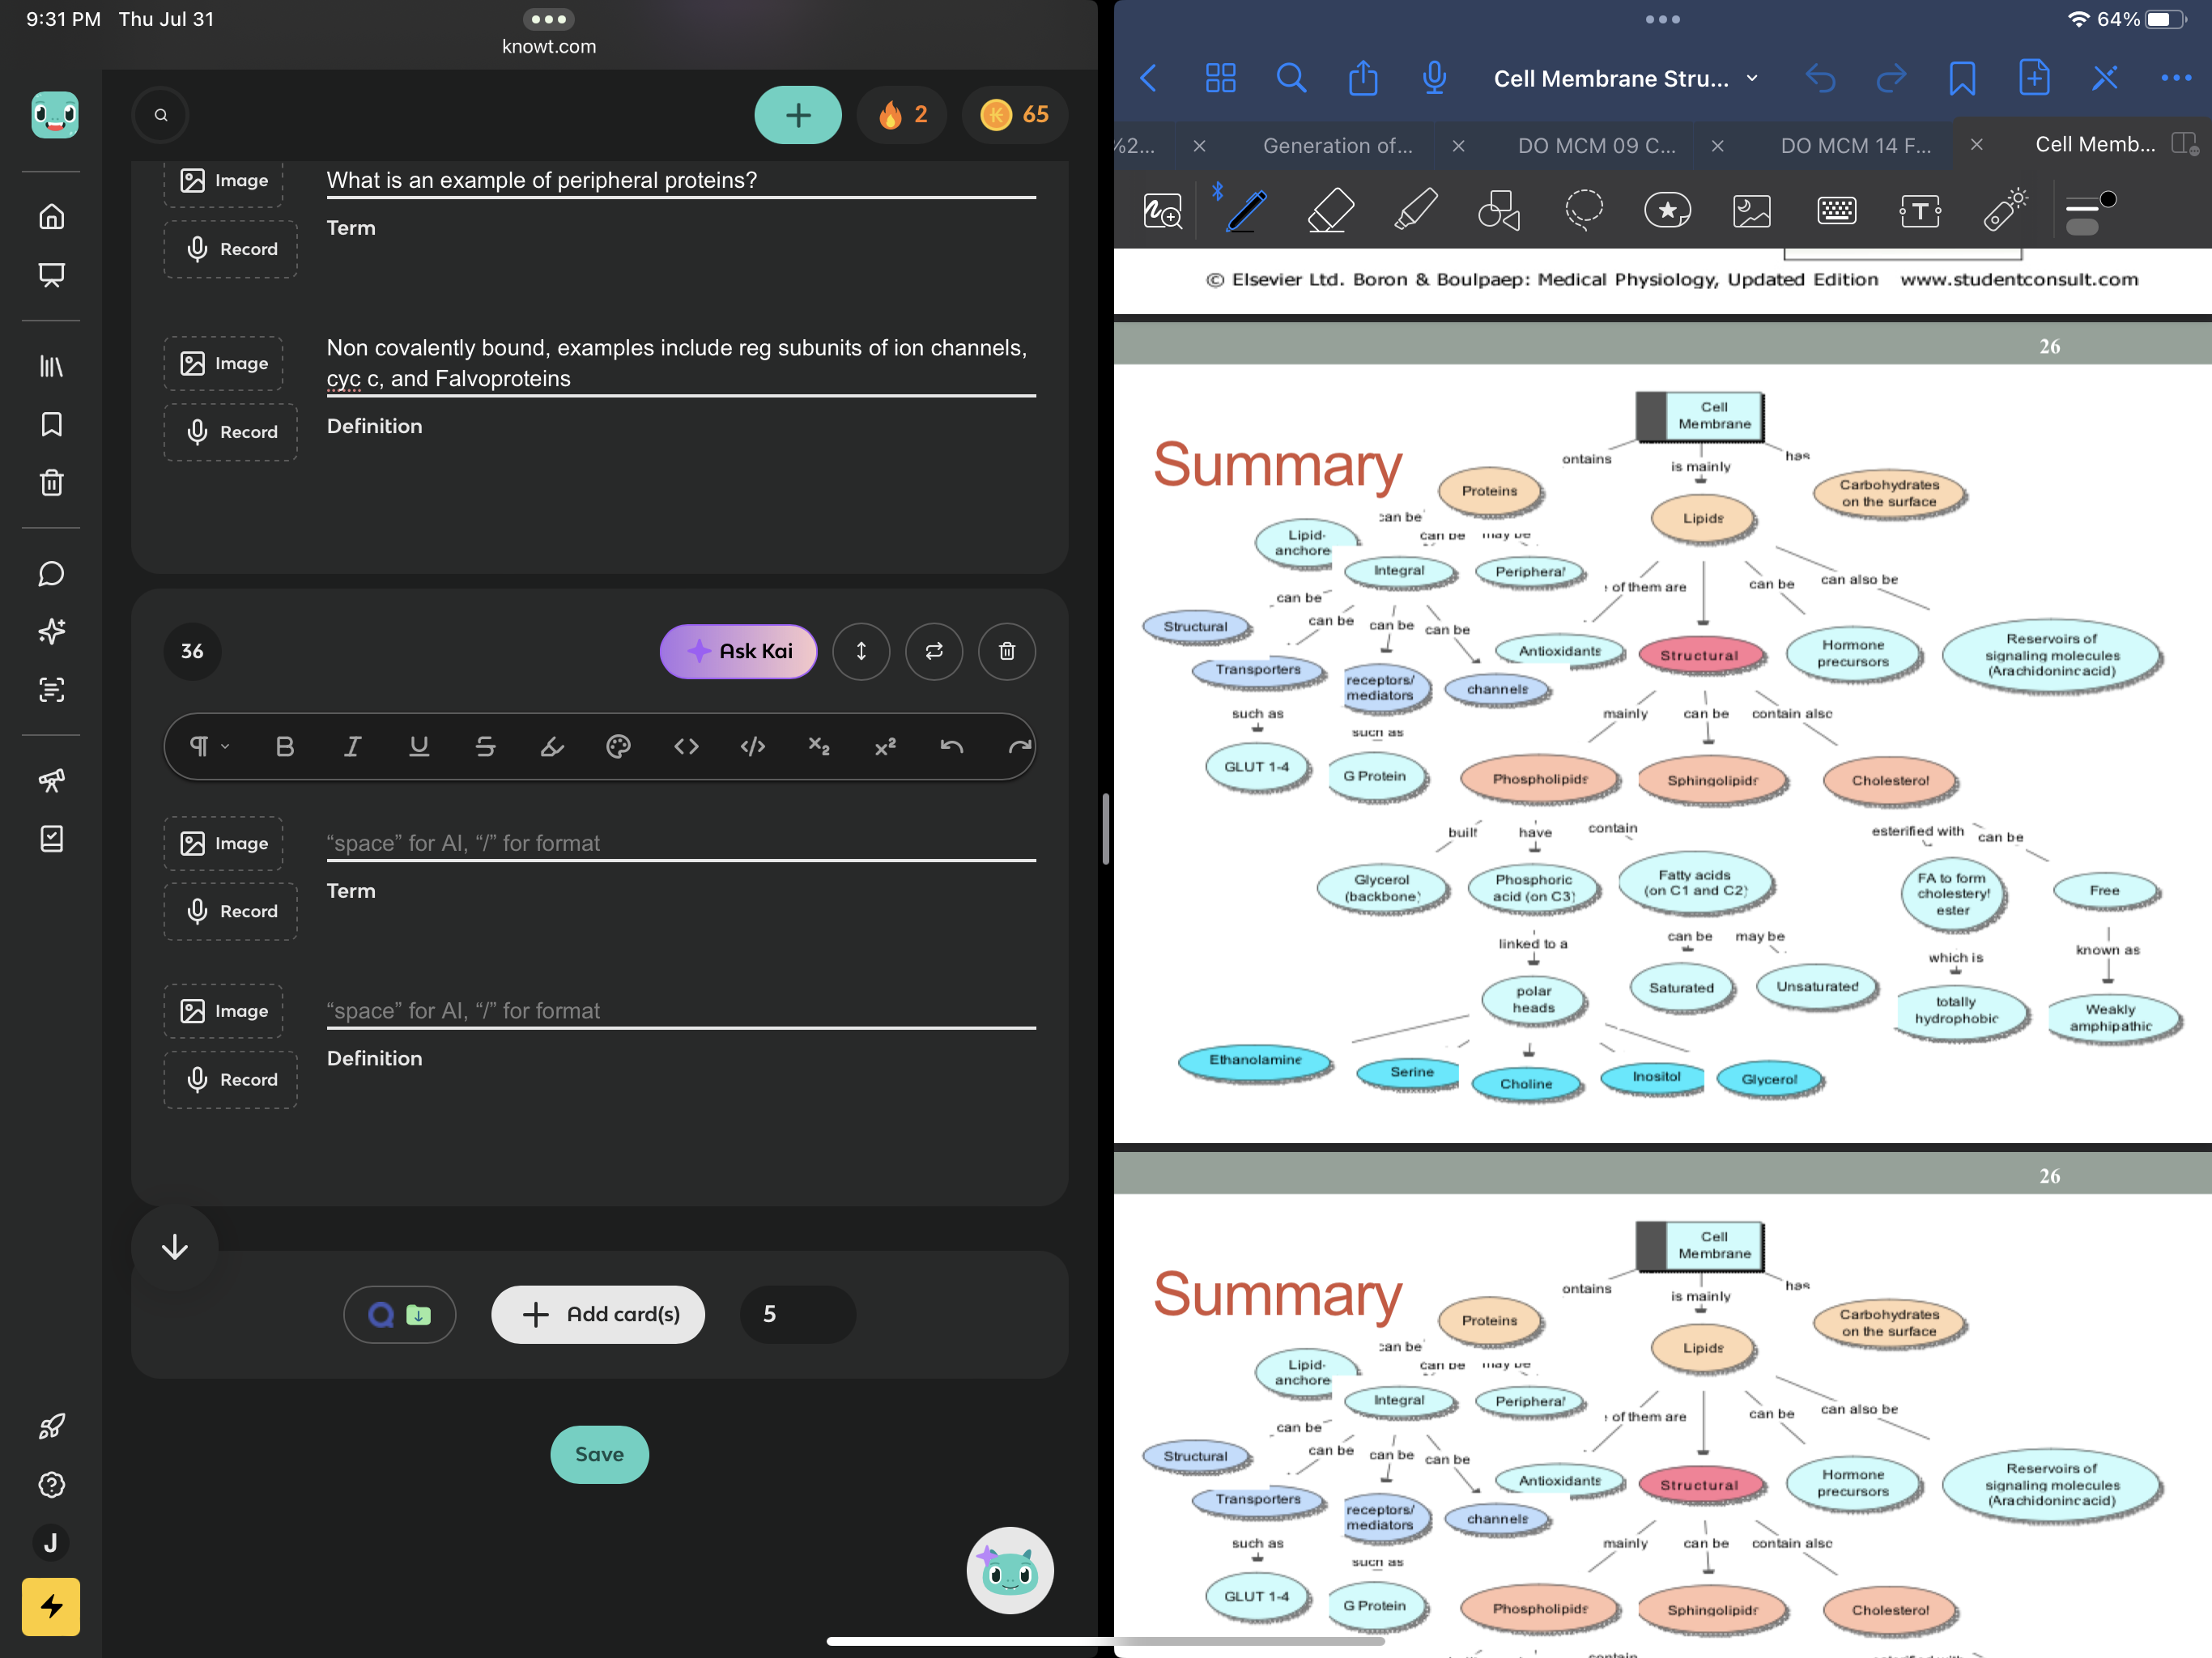Open the presentation board icon in Knowt sidebar
Viewport: 2212px width, 1658px height.
click(x=51, y=275)
